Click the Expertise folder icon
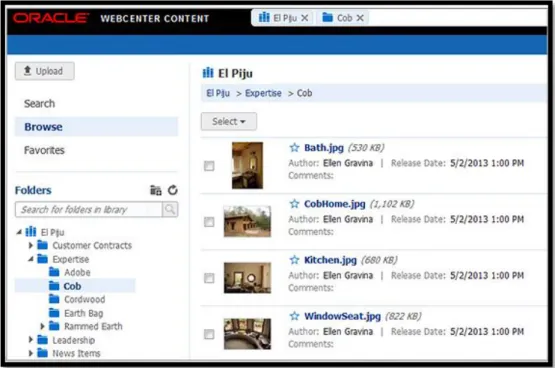This screenshot has width=555, height=368. (x=42, y=259)
